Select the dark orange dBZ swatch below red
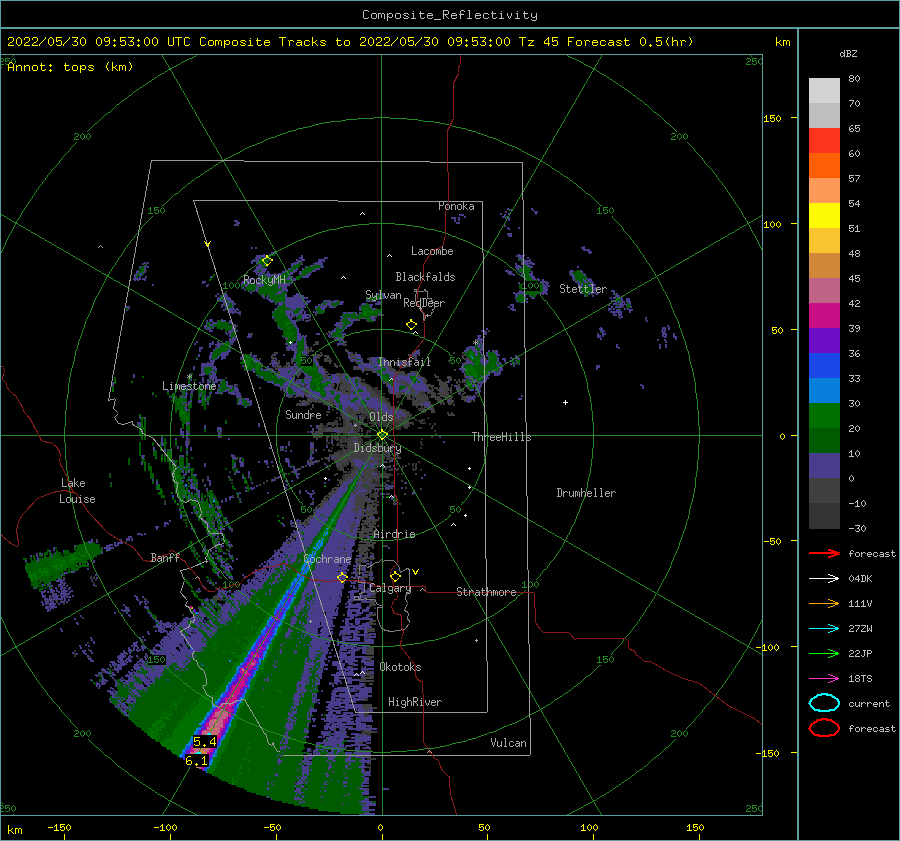 coord(824,166)
